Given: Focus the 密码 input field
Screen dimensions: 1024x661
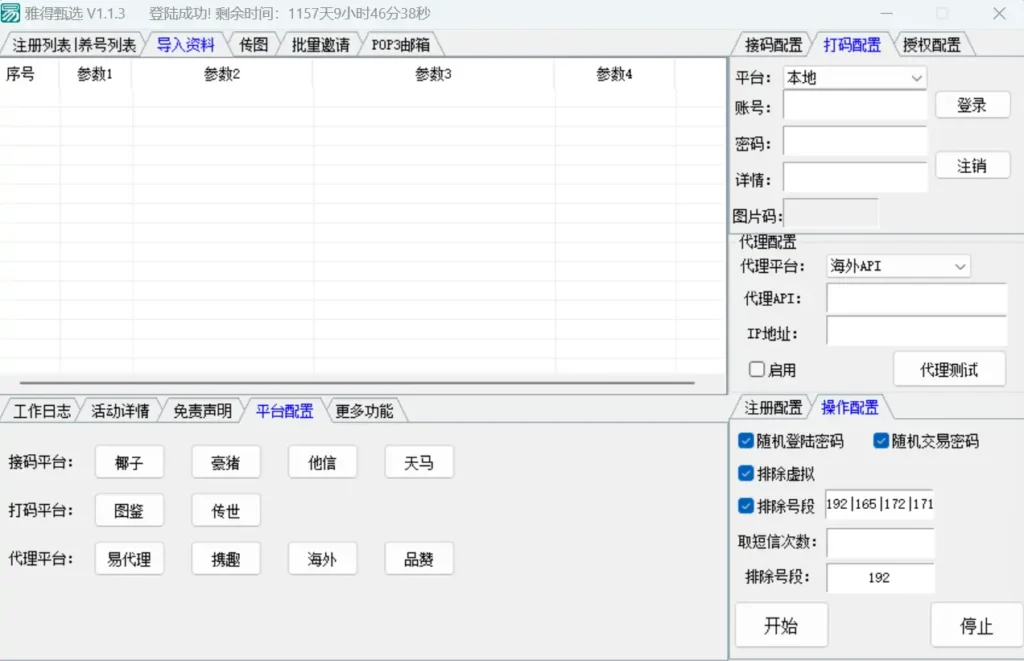Looking at the screenshot, I should point(855,142).
